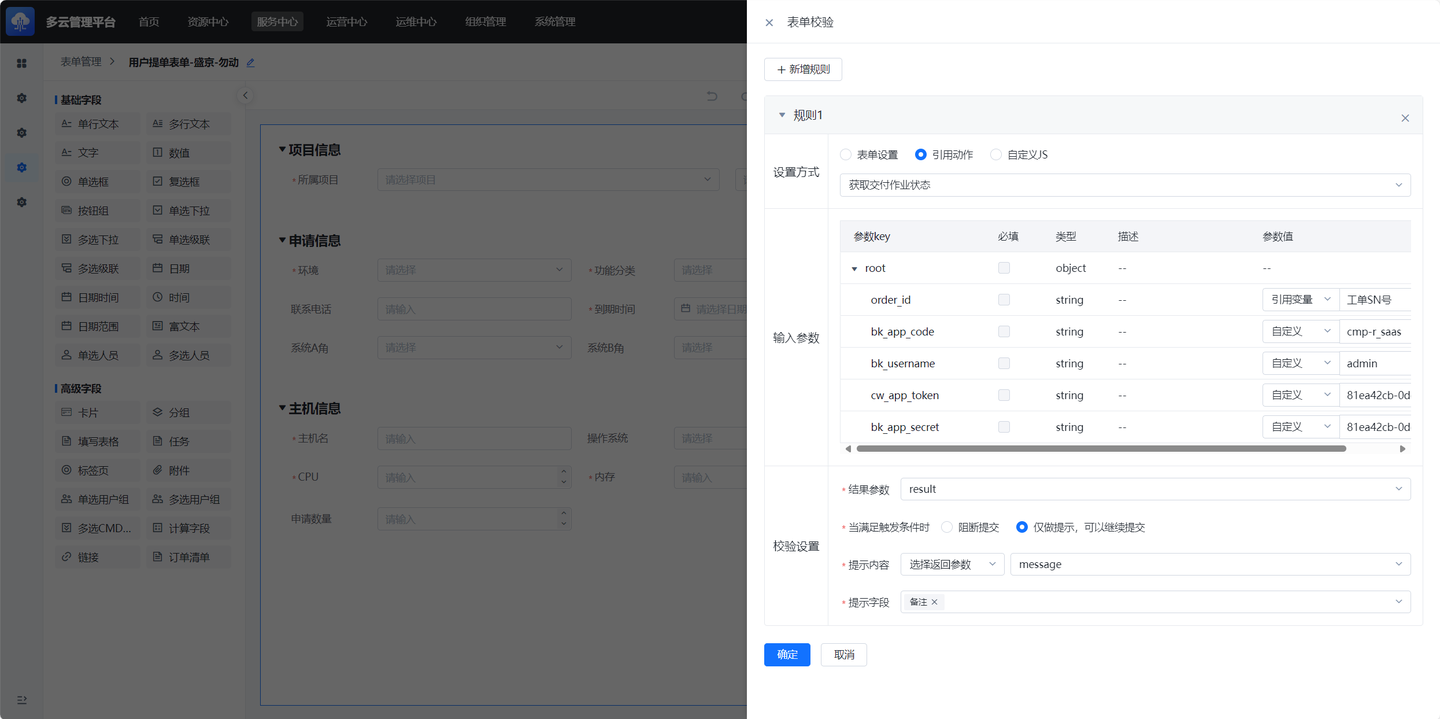Click the 工单SN号 value field
Viewport: 1440px width, 719px height.
[1375, 300]
